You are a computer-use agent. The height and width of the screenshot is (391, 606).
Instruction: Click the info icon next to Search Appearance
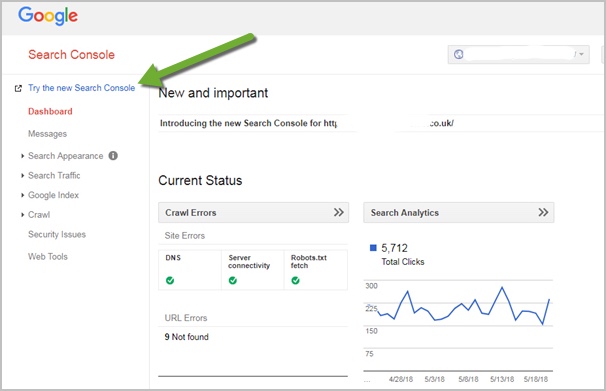coord(113,156)
